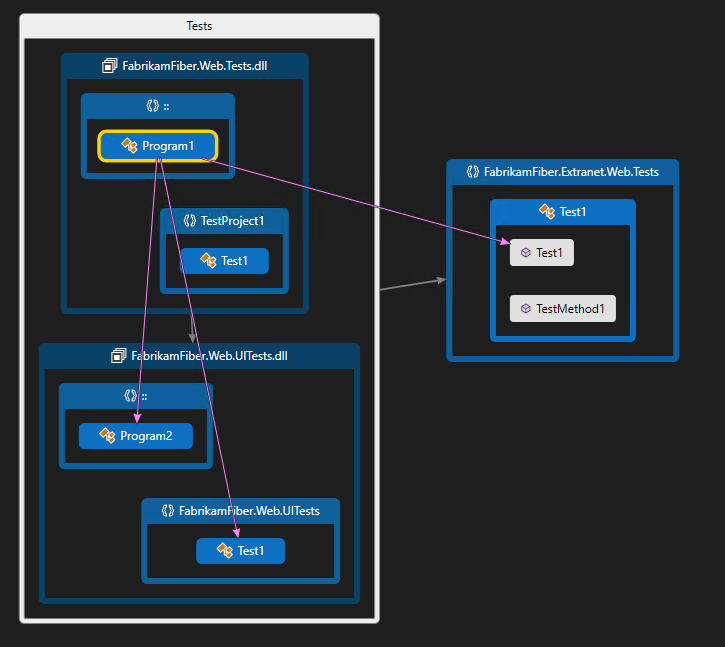Click the class icon on Program1 node
Image resolution: width=725 pixels, height=647 pixels.
pyautogui.click(x=129, y=146)
